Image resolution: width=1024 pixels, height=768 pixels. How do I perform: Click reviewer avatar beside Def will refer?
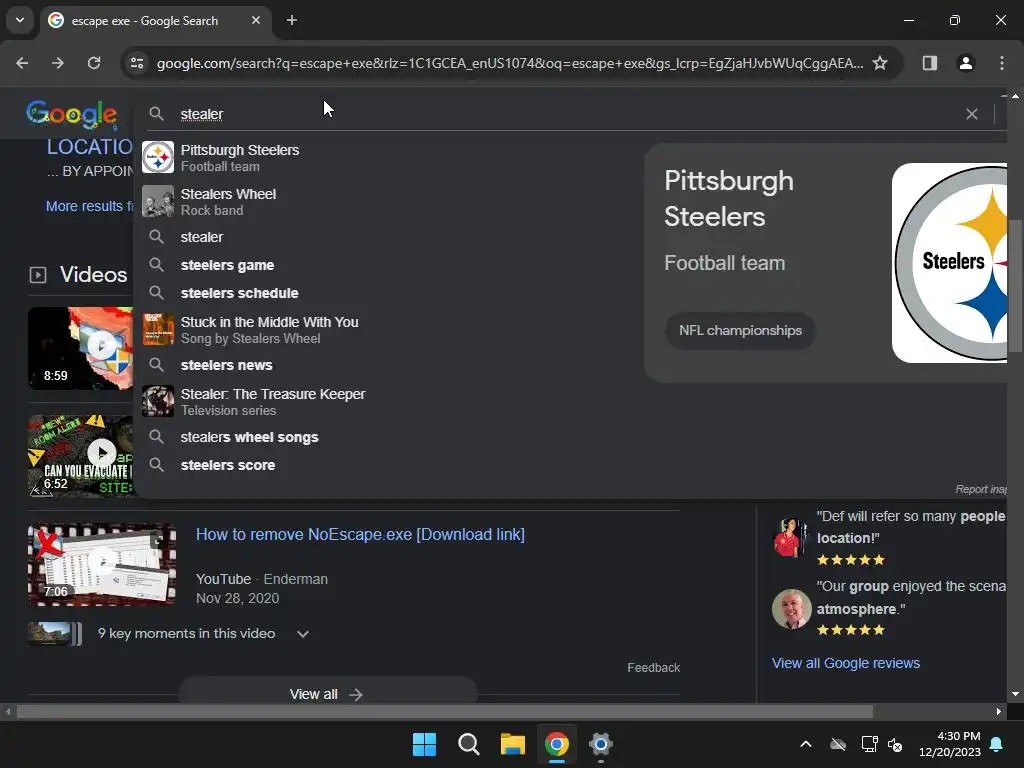(x=792, y=537)
